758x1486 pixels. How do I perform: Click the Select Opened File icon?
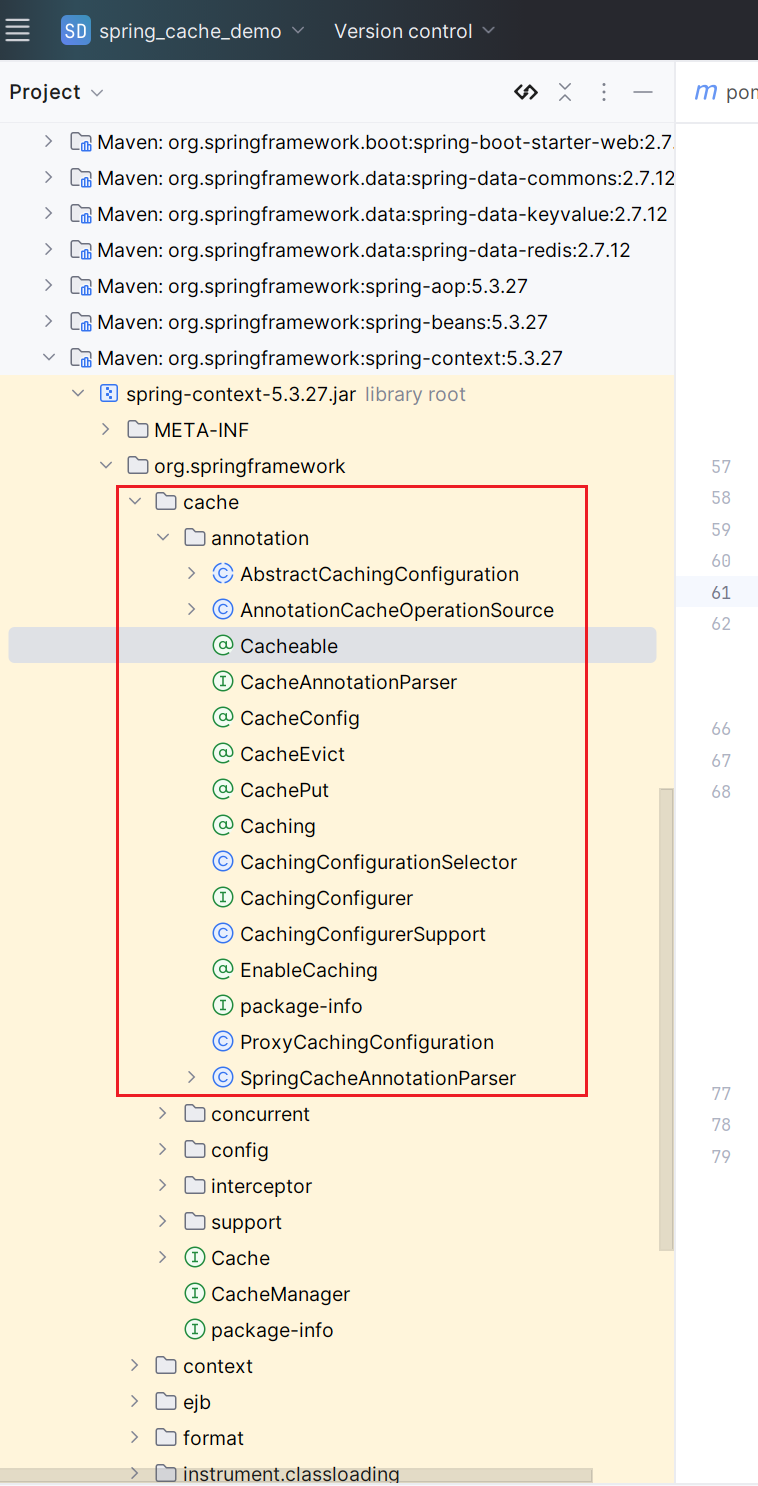[x=526, y=92]
